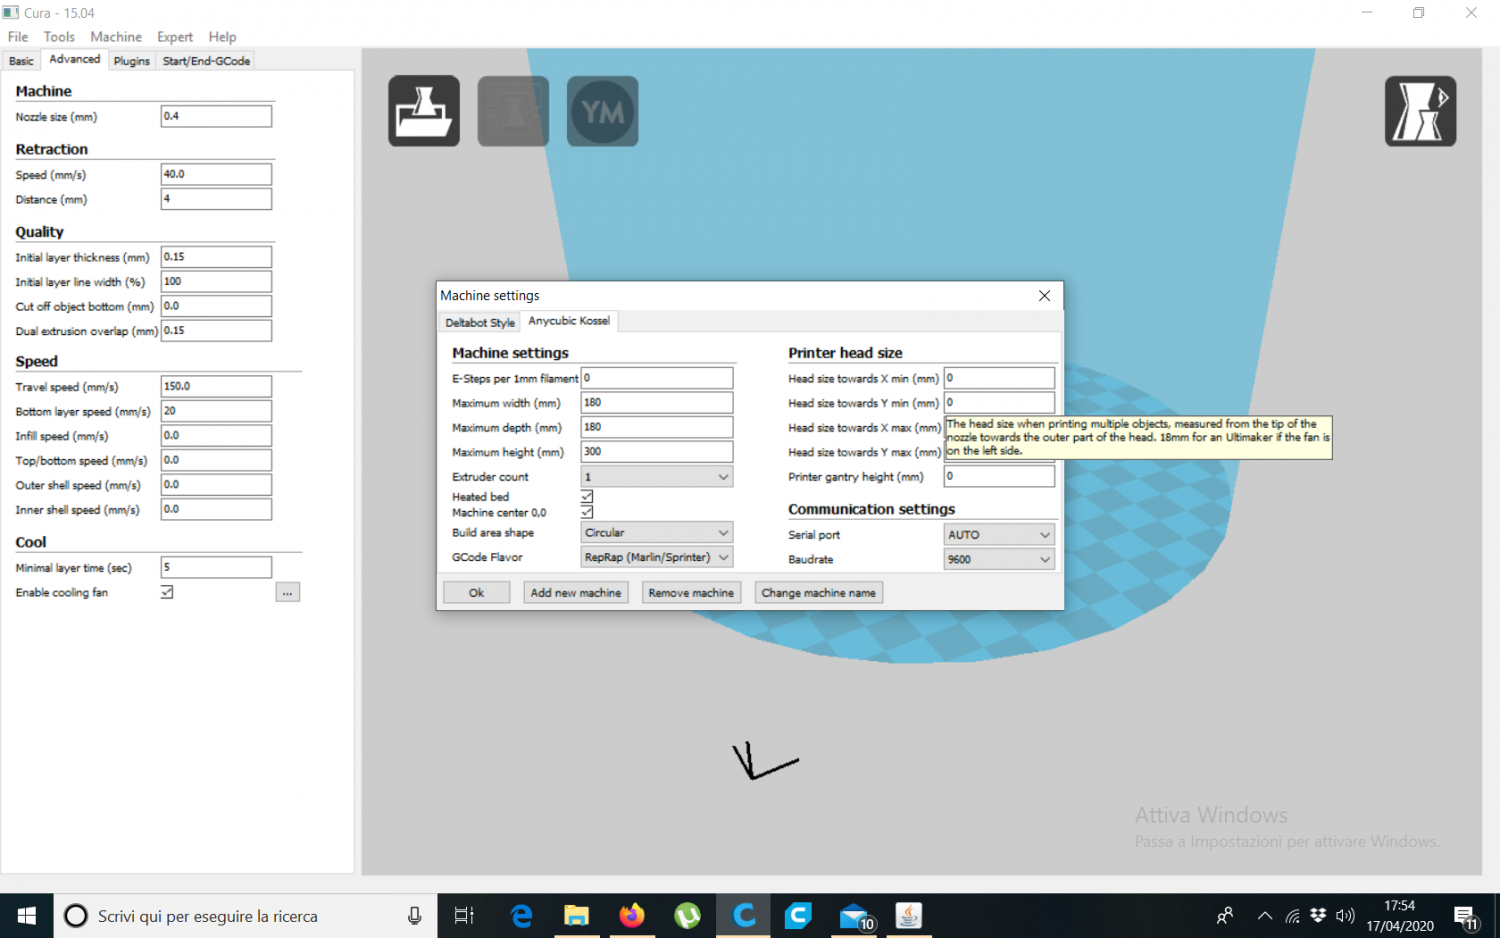Switch to the active Cura taskbar icon
The image size is (1500, 938).
coord(743,916)
